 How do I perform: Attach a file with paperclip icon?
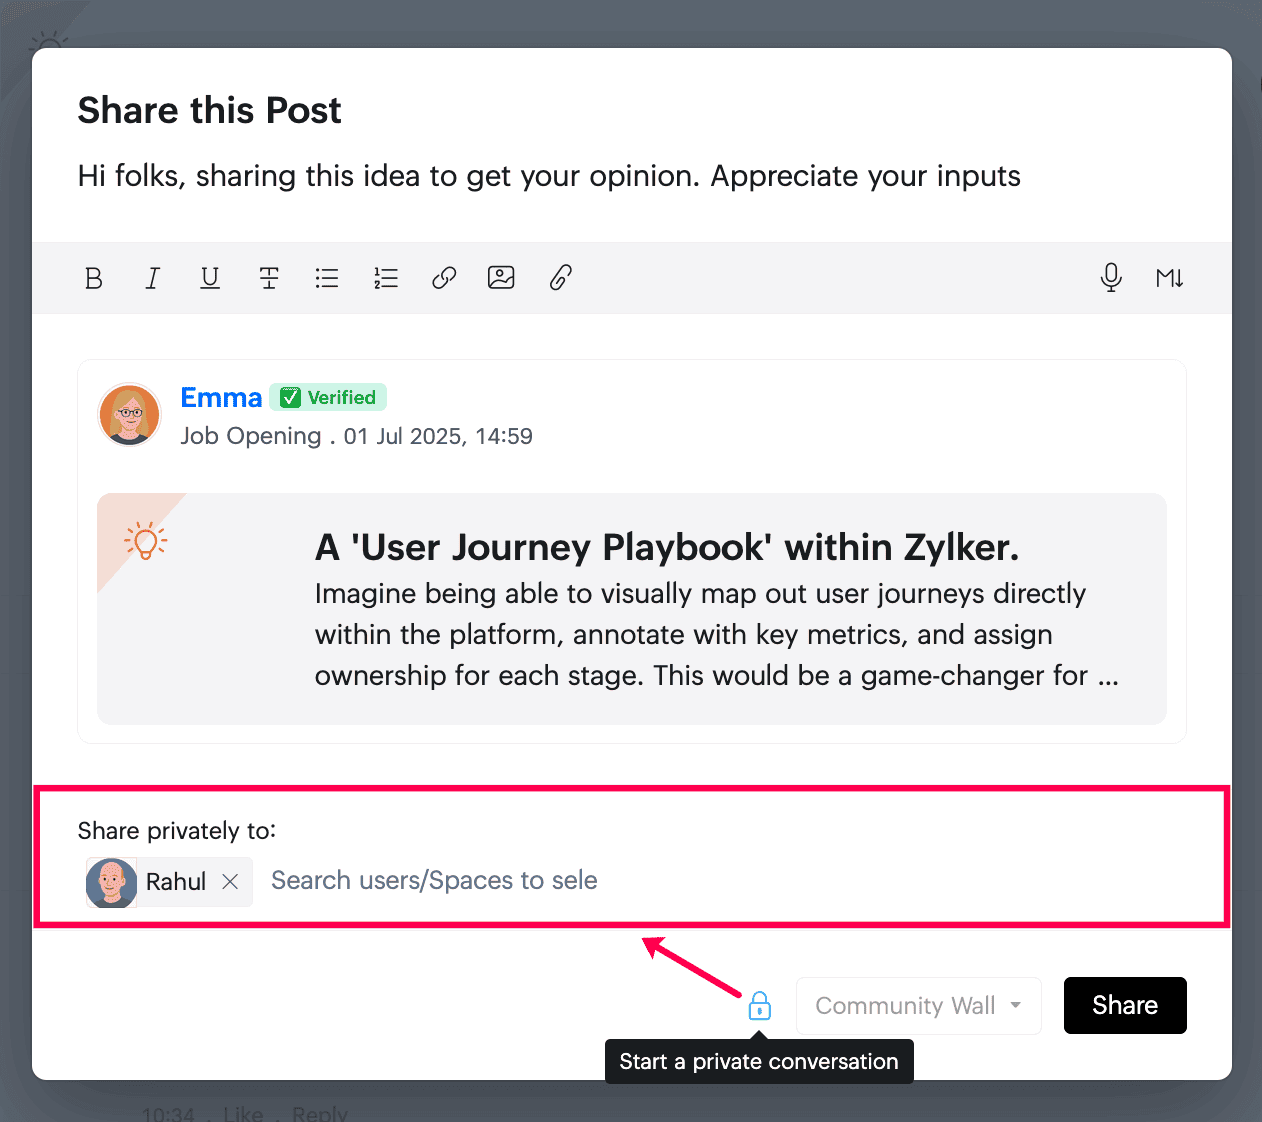pyautogui.click(x=561, y=278)
